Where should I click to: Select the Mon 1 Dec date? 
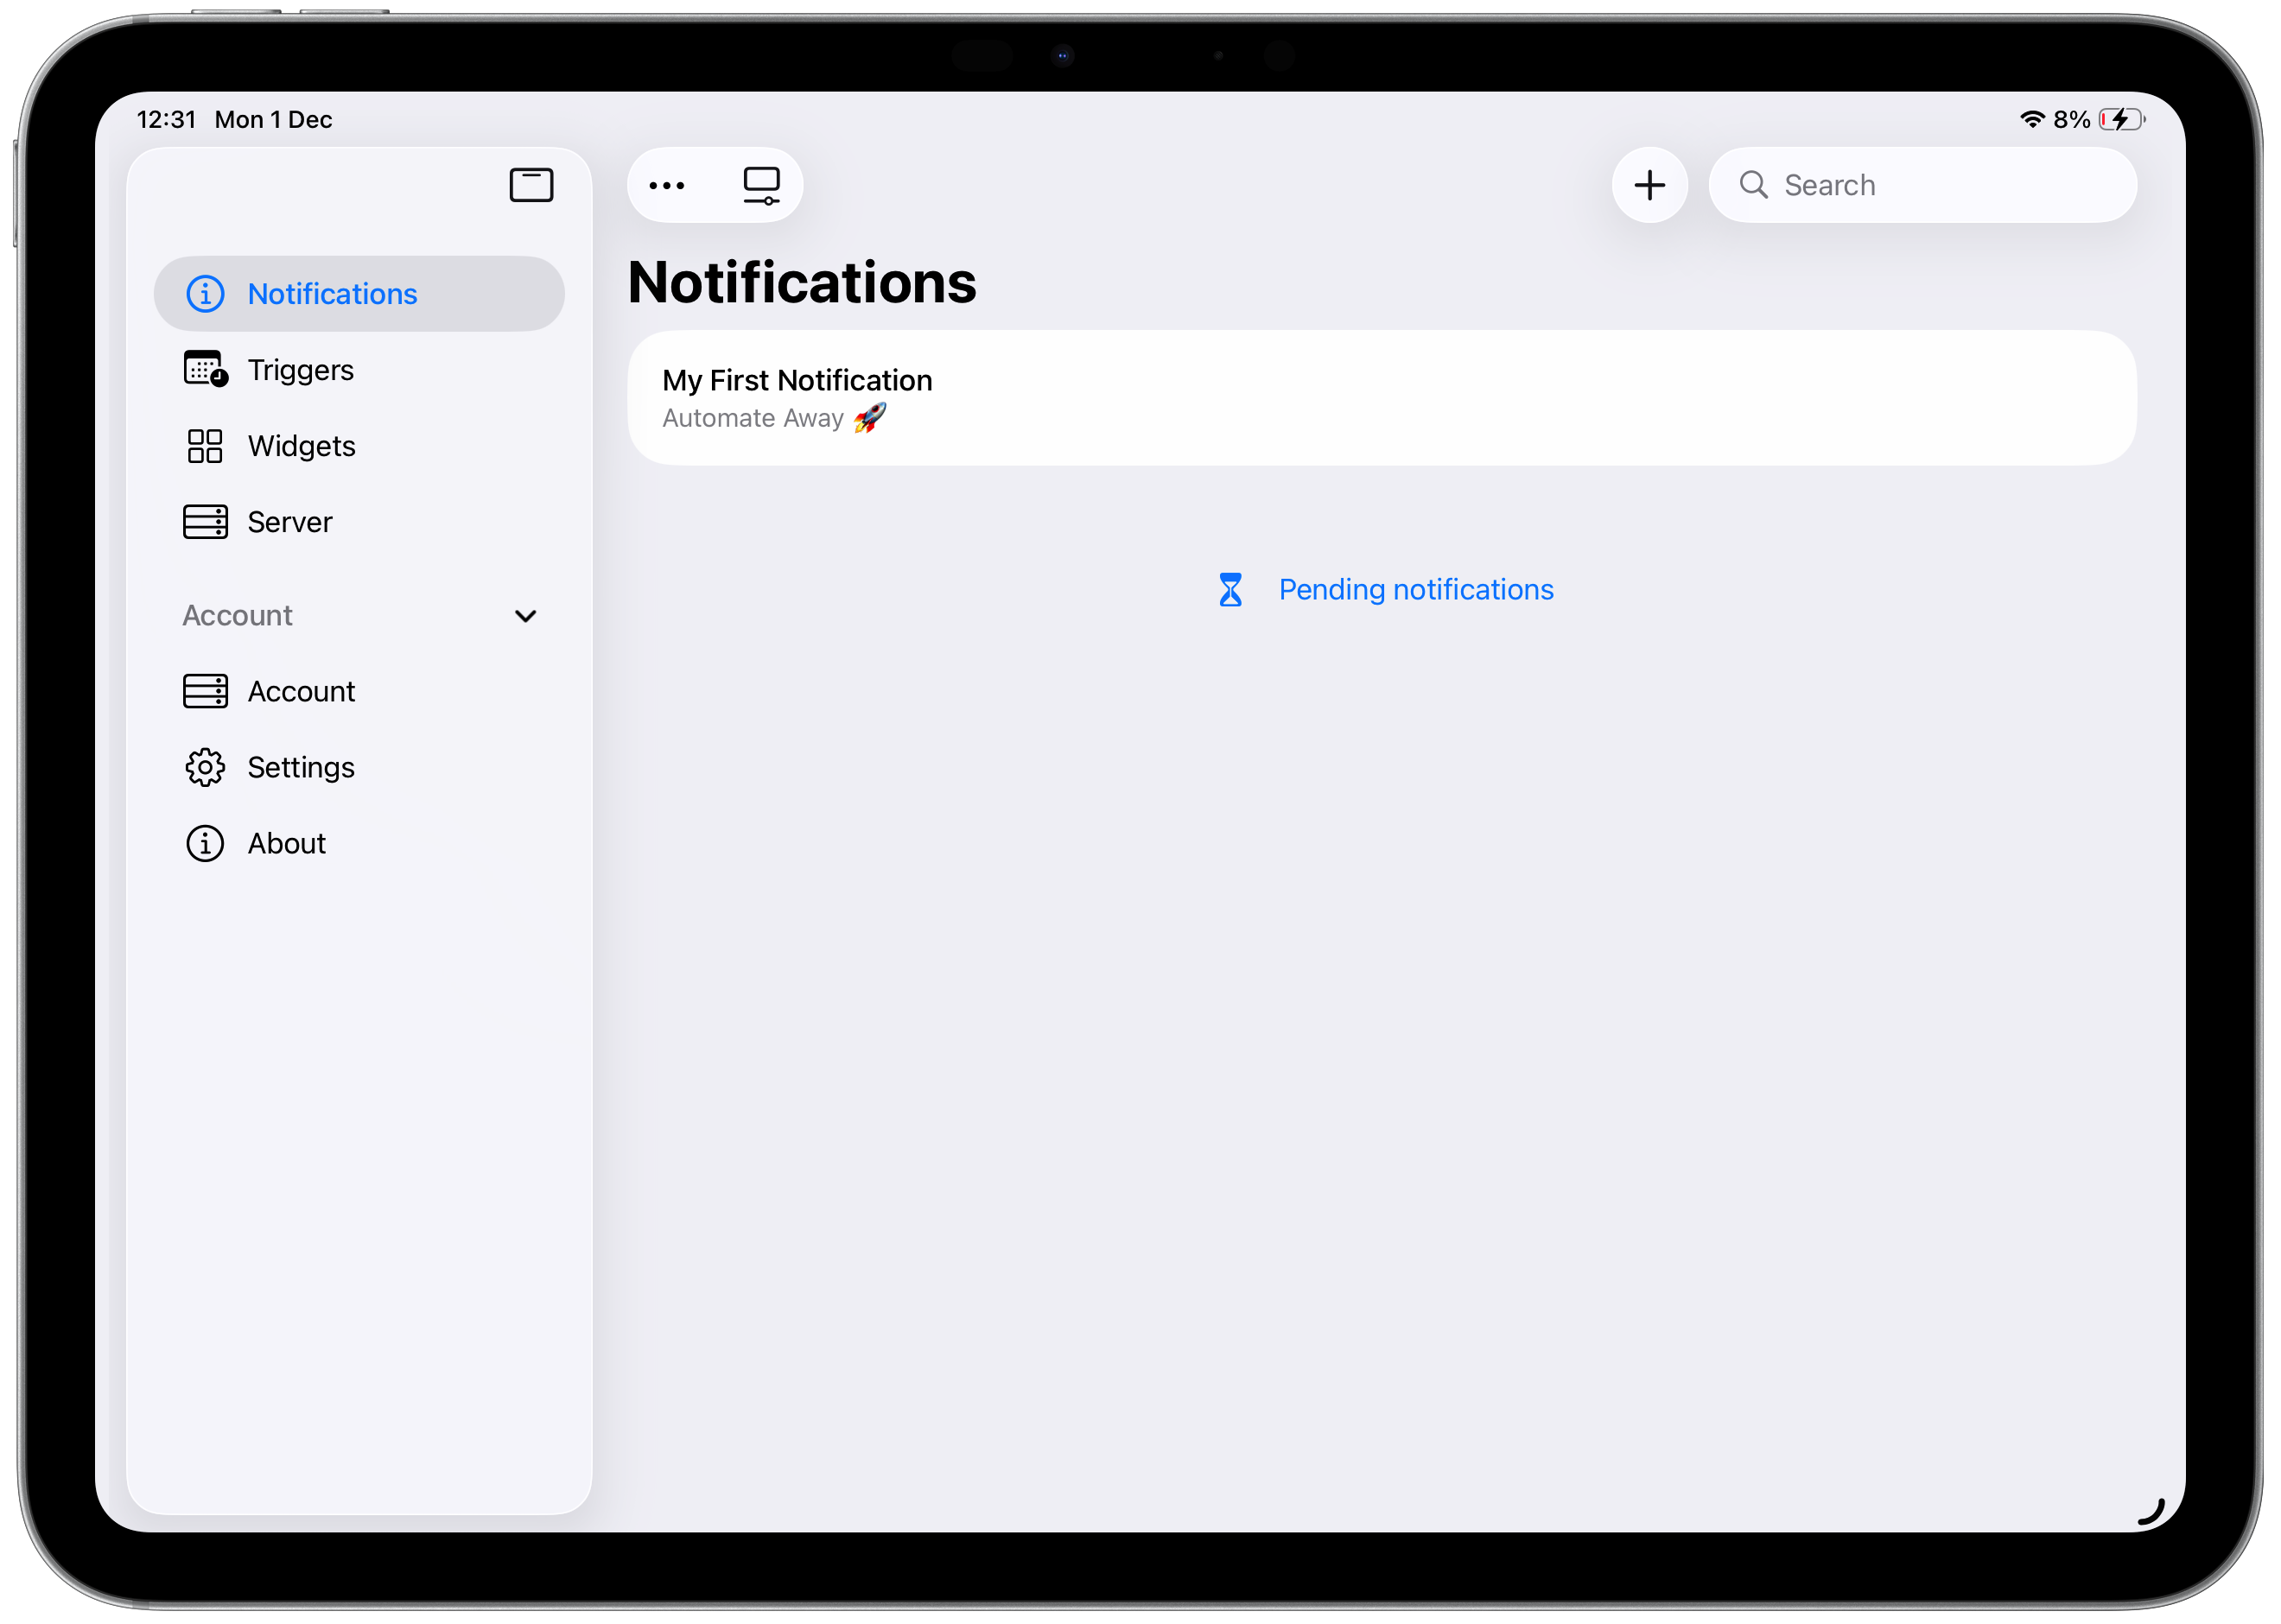pos(273,119)
